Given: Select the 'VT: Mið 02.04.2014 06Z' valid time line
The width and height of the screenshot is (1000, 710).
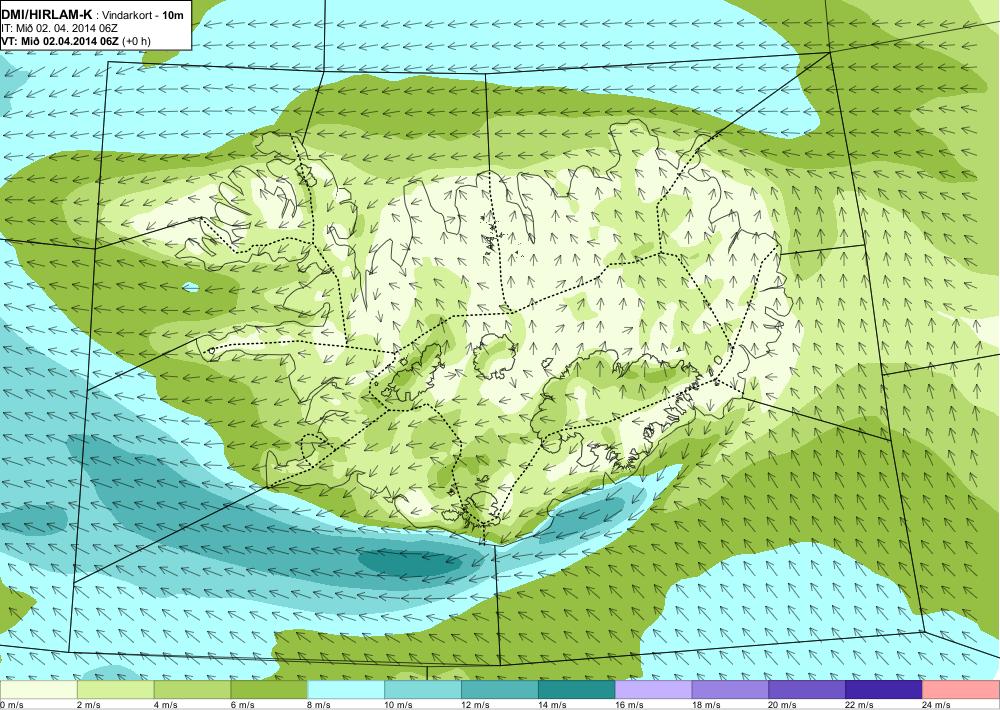Looking at the screenshot, I should [60, 41].
